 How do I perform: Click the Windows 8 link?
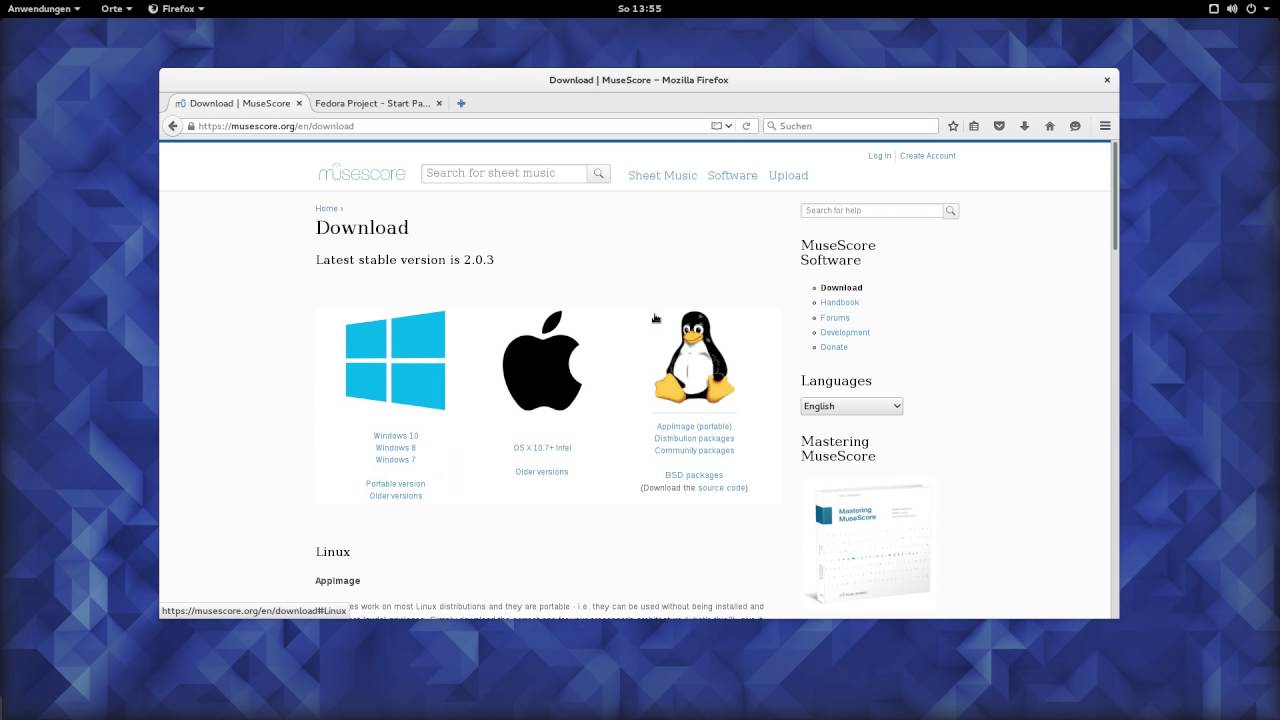396,448
